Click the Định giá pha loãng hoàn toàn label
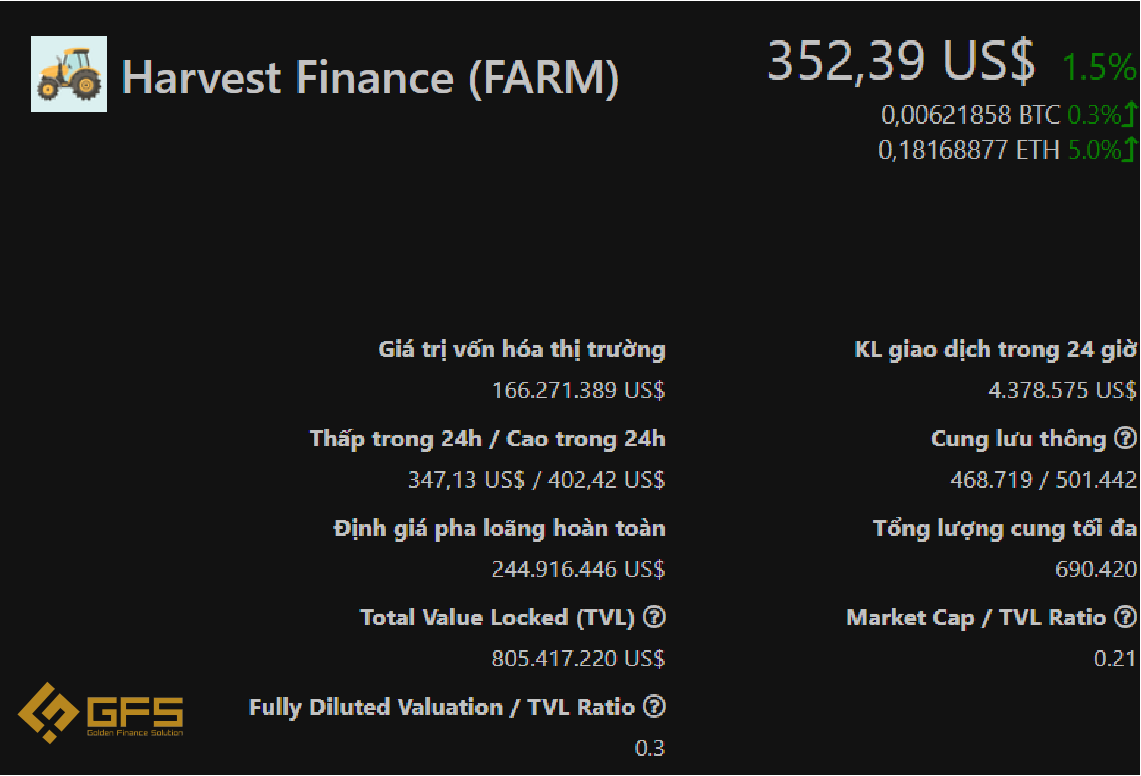1141x776 pixels. click(x=499, y=528)
